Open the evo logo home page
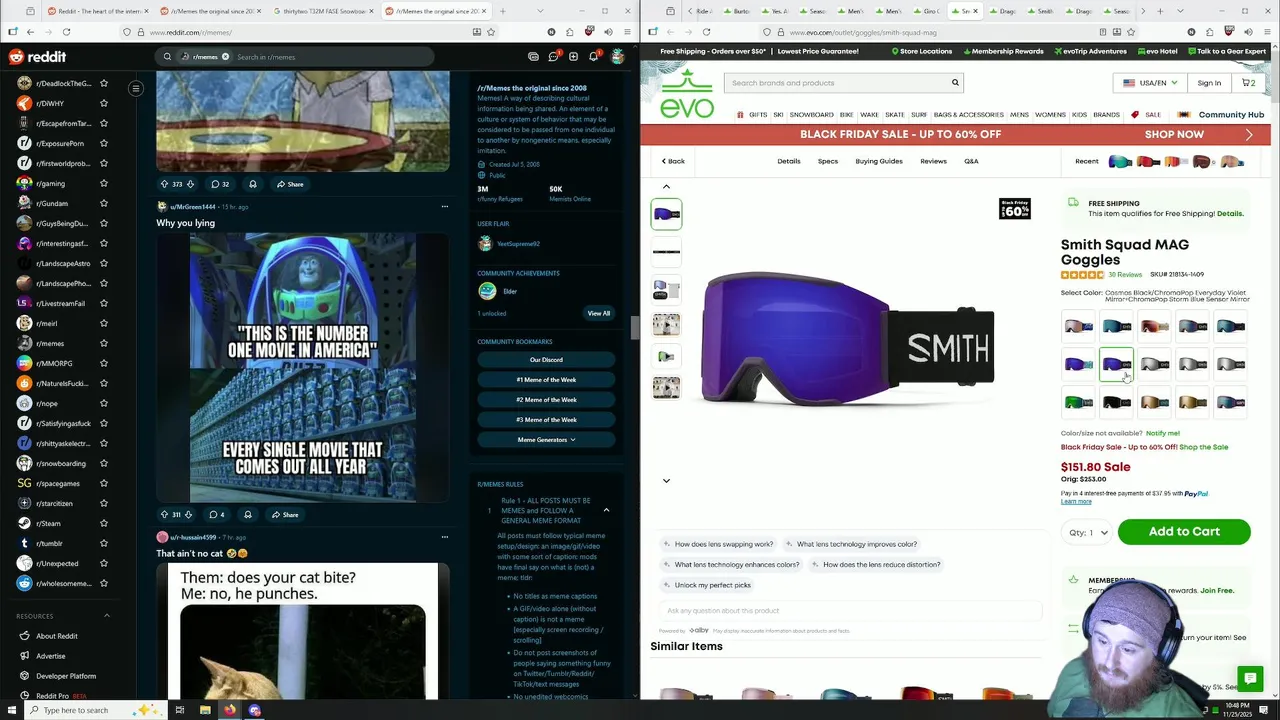The height and width of the screenshot is (720, 1280). (687, 93)
